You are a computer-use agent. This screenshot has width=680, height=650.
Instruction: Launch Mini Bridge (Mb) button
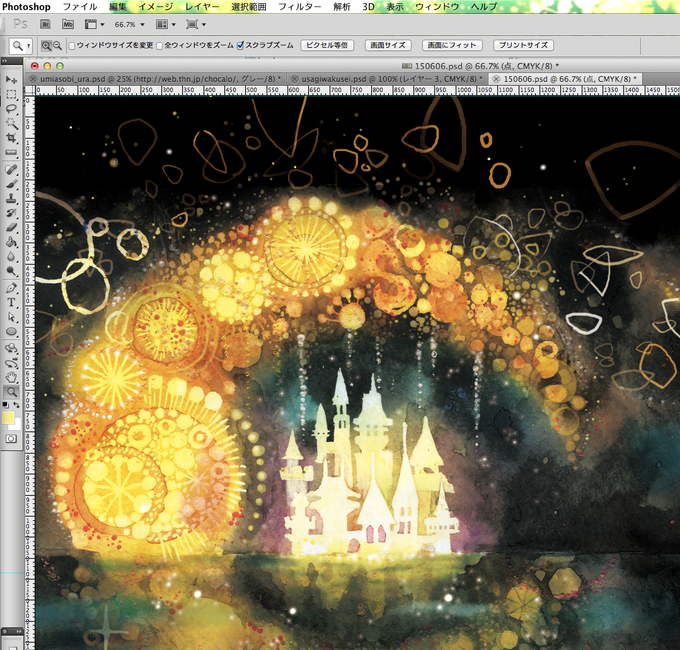tap(68, 25)
